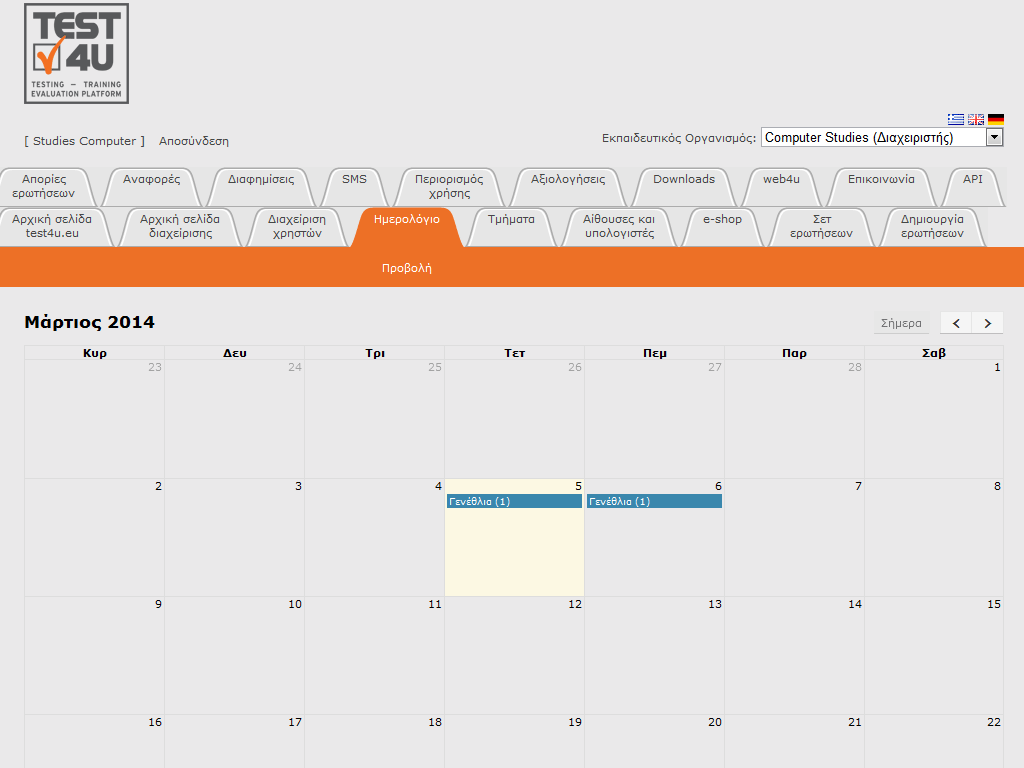The width and height of the screenshot is (1024, 768).
Task: Select day 11 in the calendar
Action: click(375, 656)
